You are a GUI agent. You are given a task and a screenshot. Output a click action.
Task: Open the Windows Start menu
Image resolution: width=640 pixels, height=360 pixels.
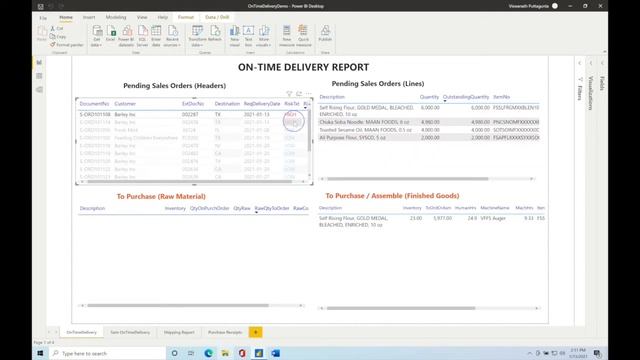[40, 353]
